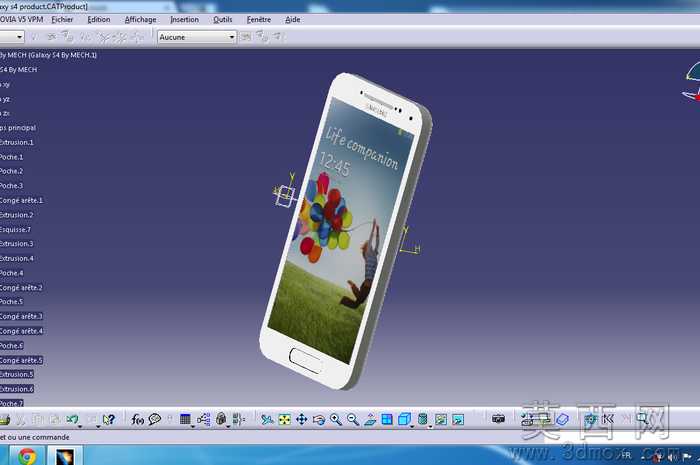Select Poche.4 in the tree
The height and width of the screenshot is (465, 700).
click(12, 273)
